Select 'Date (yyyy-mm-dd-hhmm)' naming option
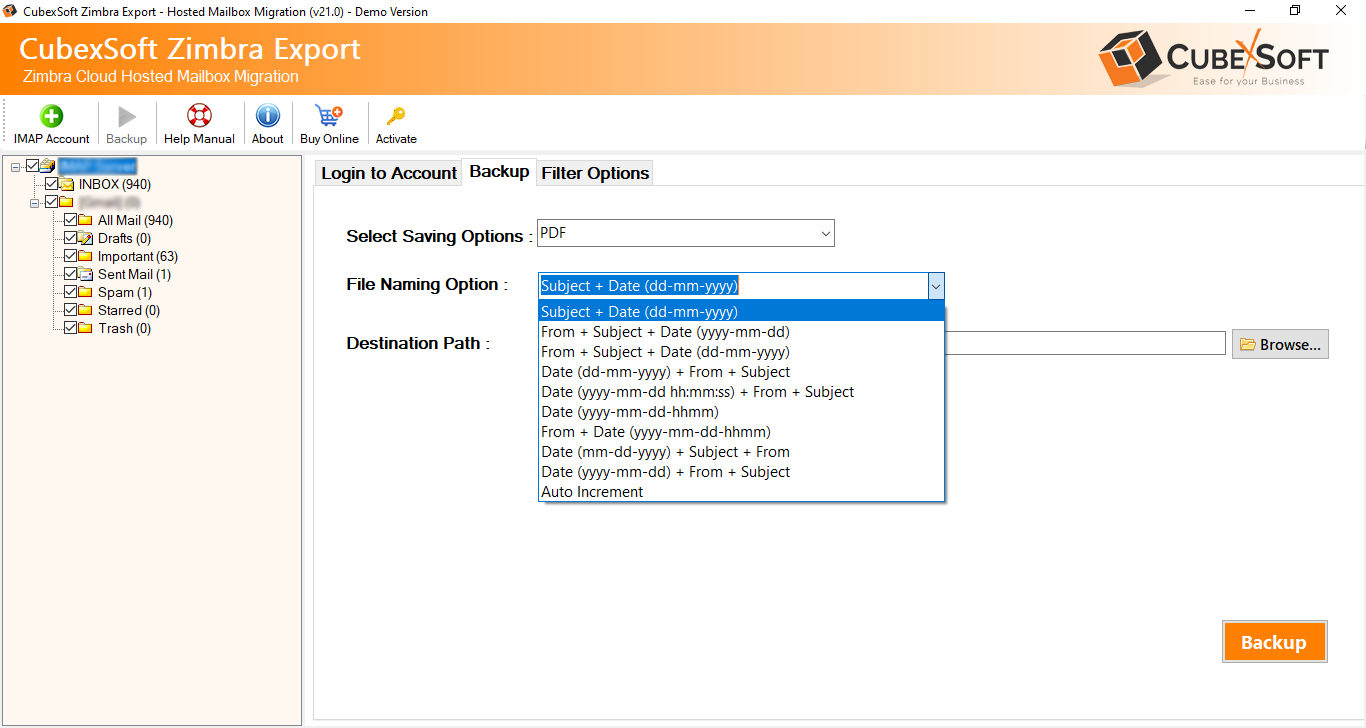1366x728 pixels. [741, 412]
